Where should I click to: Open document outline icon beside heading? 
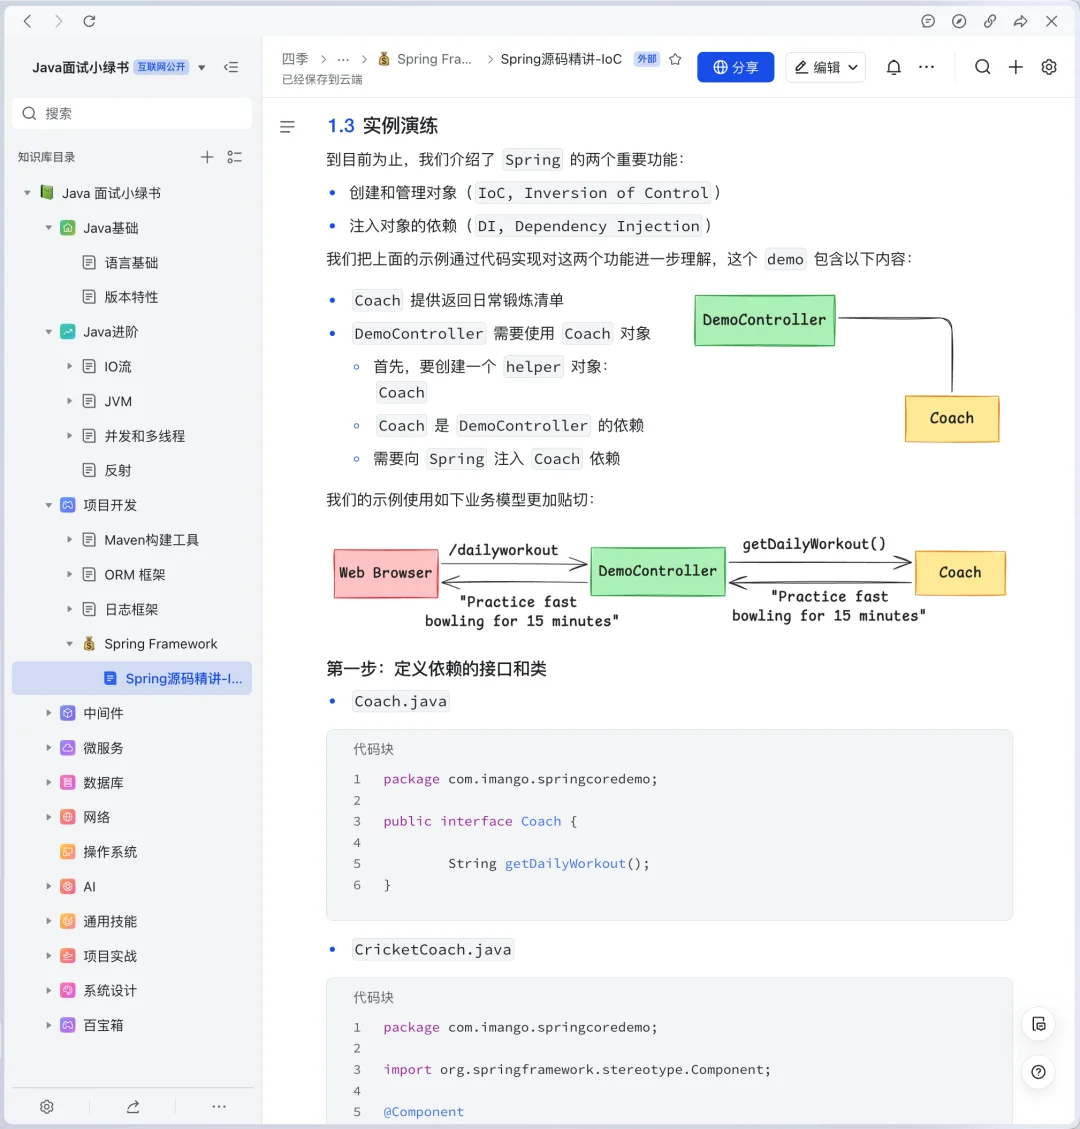(x=287, y=127)
